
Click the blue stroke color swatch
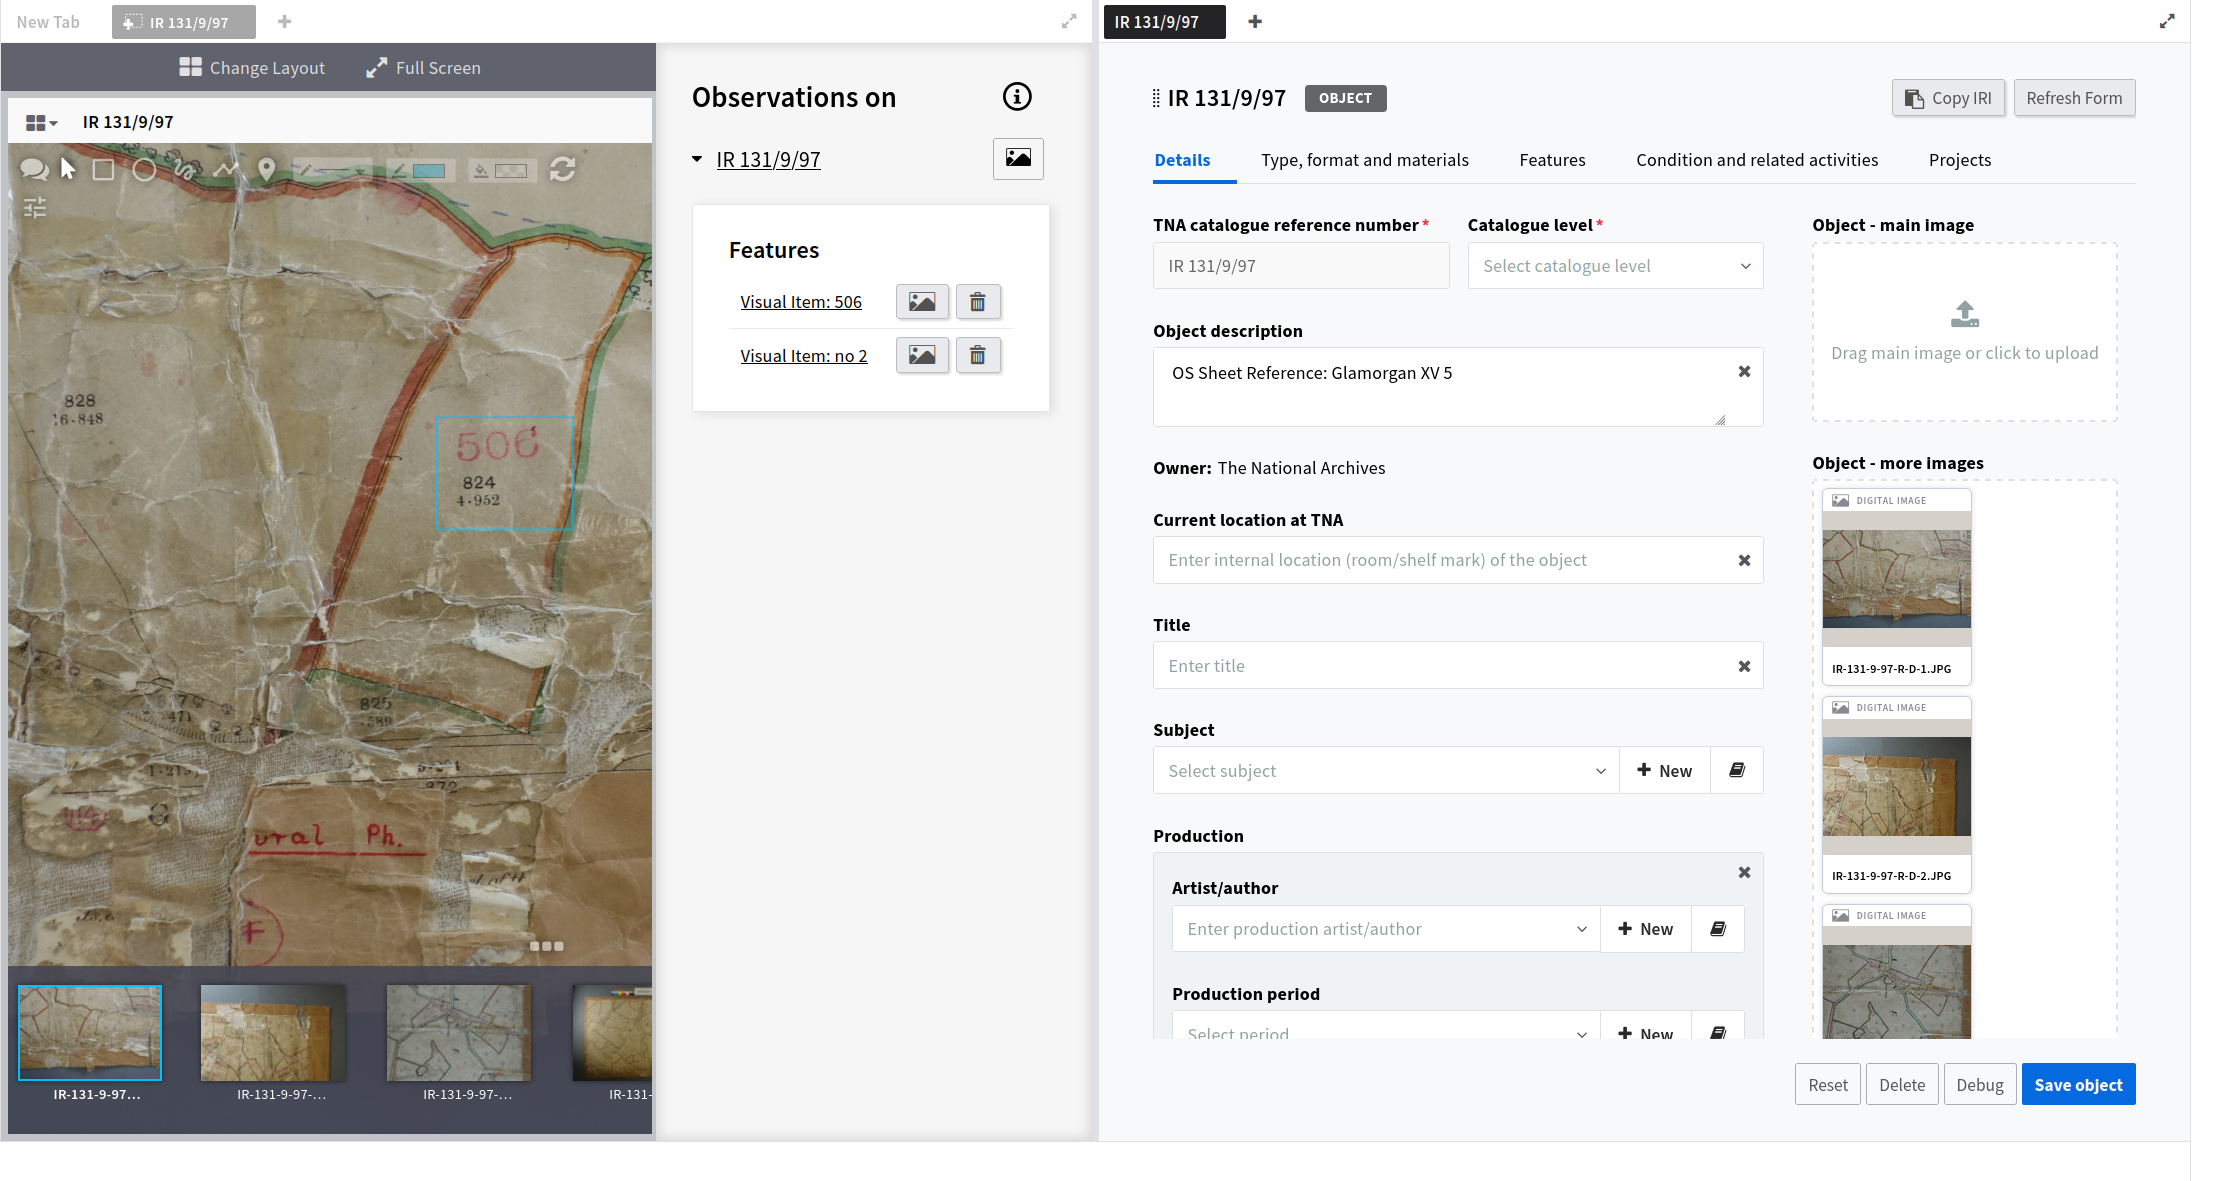(429, 171)
